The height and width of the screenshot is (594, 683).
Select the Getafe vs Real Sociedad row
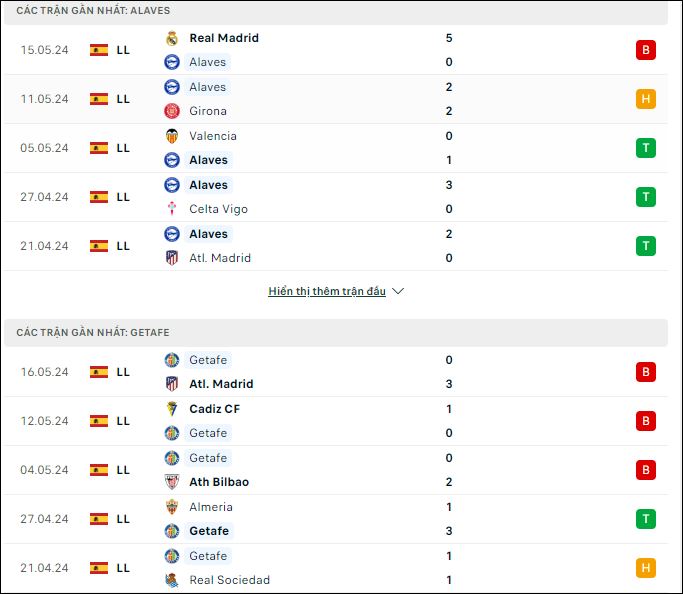point(335,568)
